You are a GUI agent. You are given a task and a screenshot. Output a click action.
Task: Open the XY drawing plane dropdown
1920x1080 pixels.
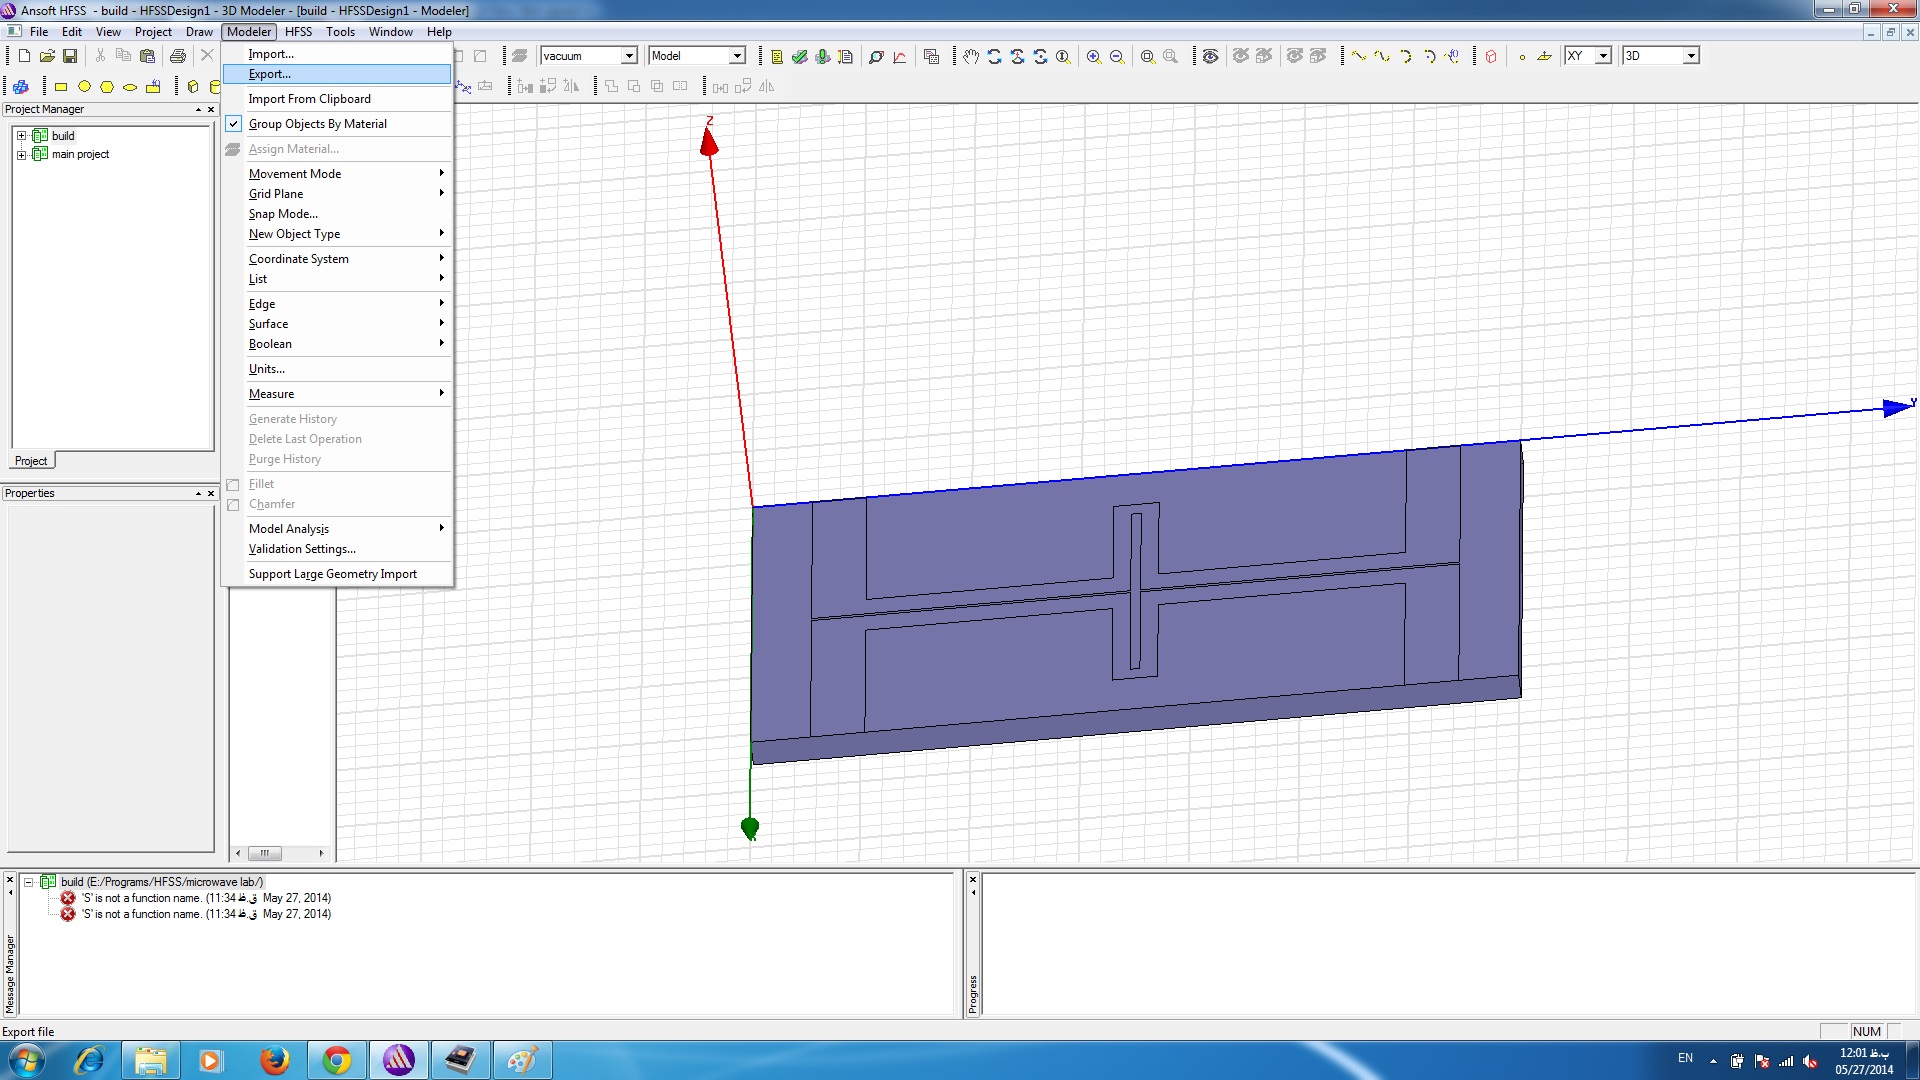point(1603,57)
